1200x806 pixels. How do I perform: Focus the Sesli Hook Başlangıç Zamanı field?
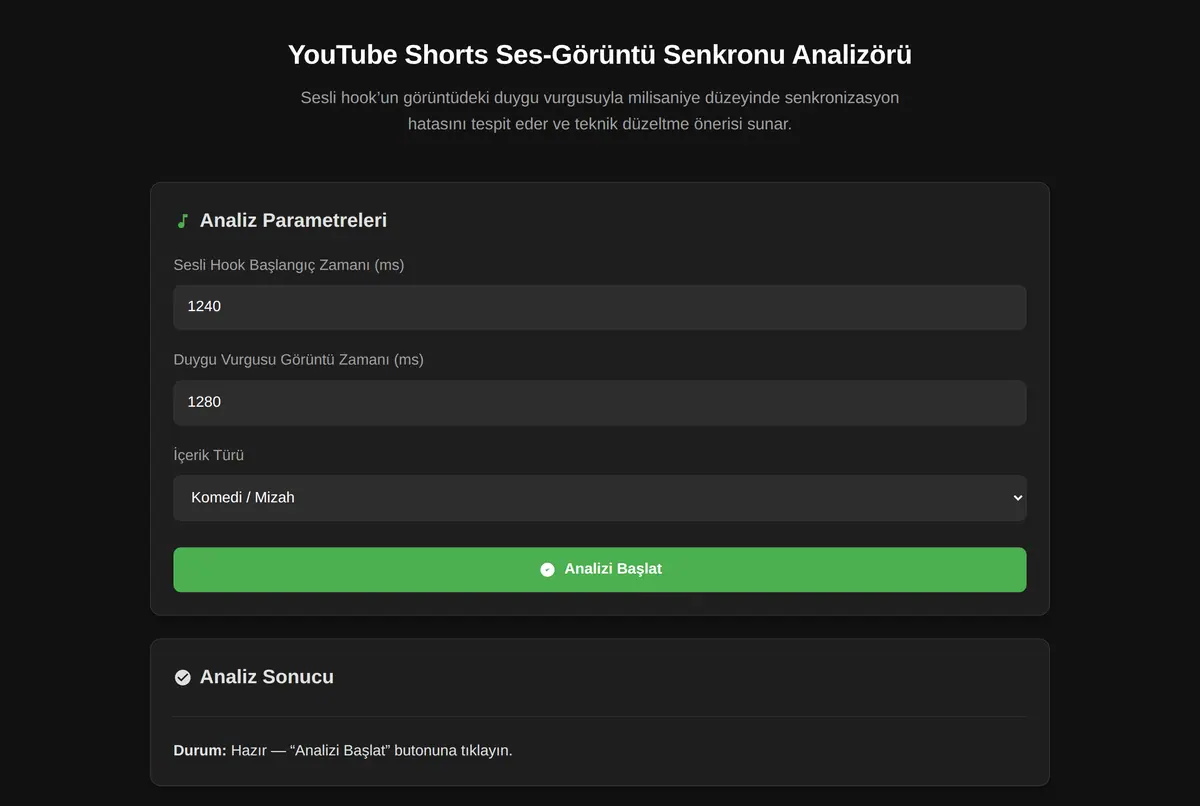click(x=600, y=307)
